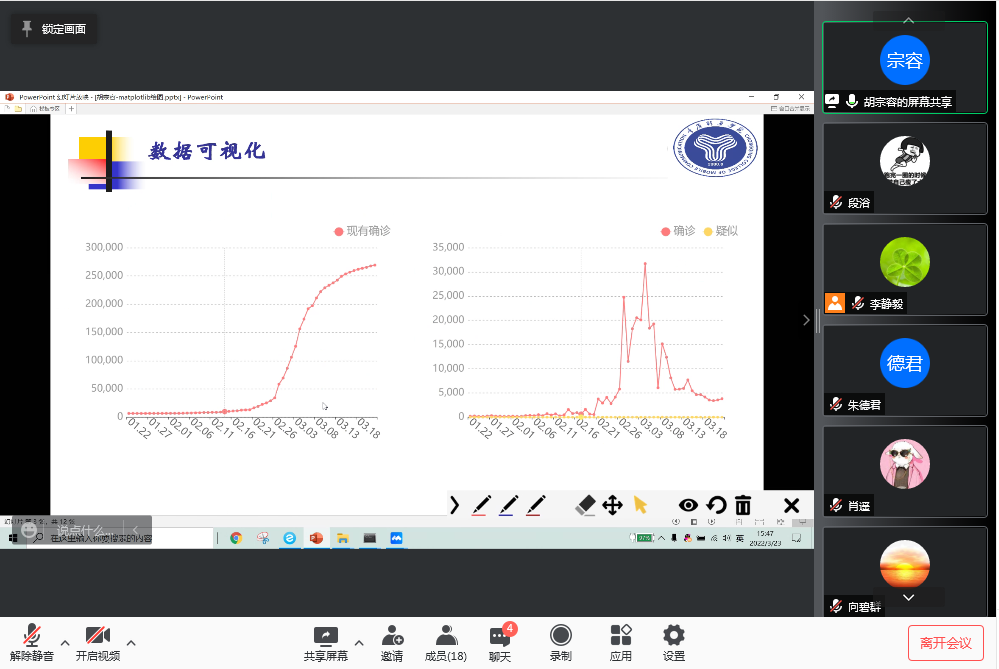Screen dimensions: 999x669
Task: Open the 应用 apps menu
Action: pyautogui.click(x=621, y=643)
